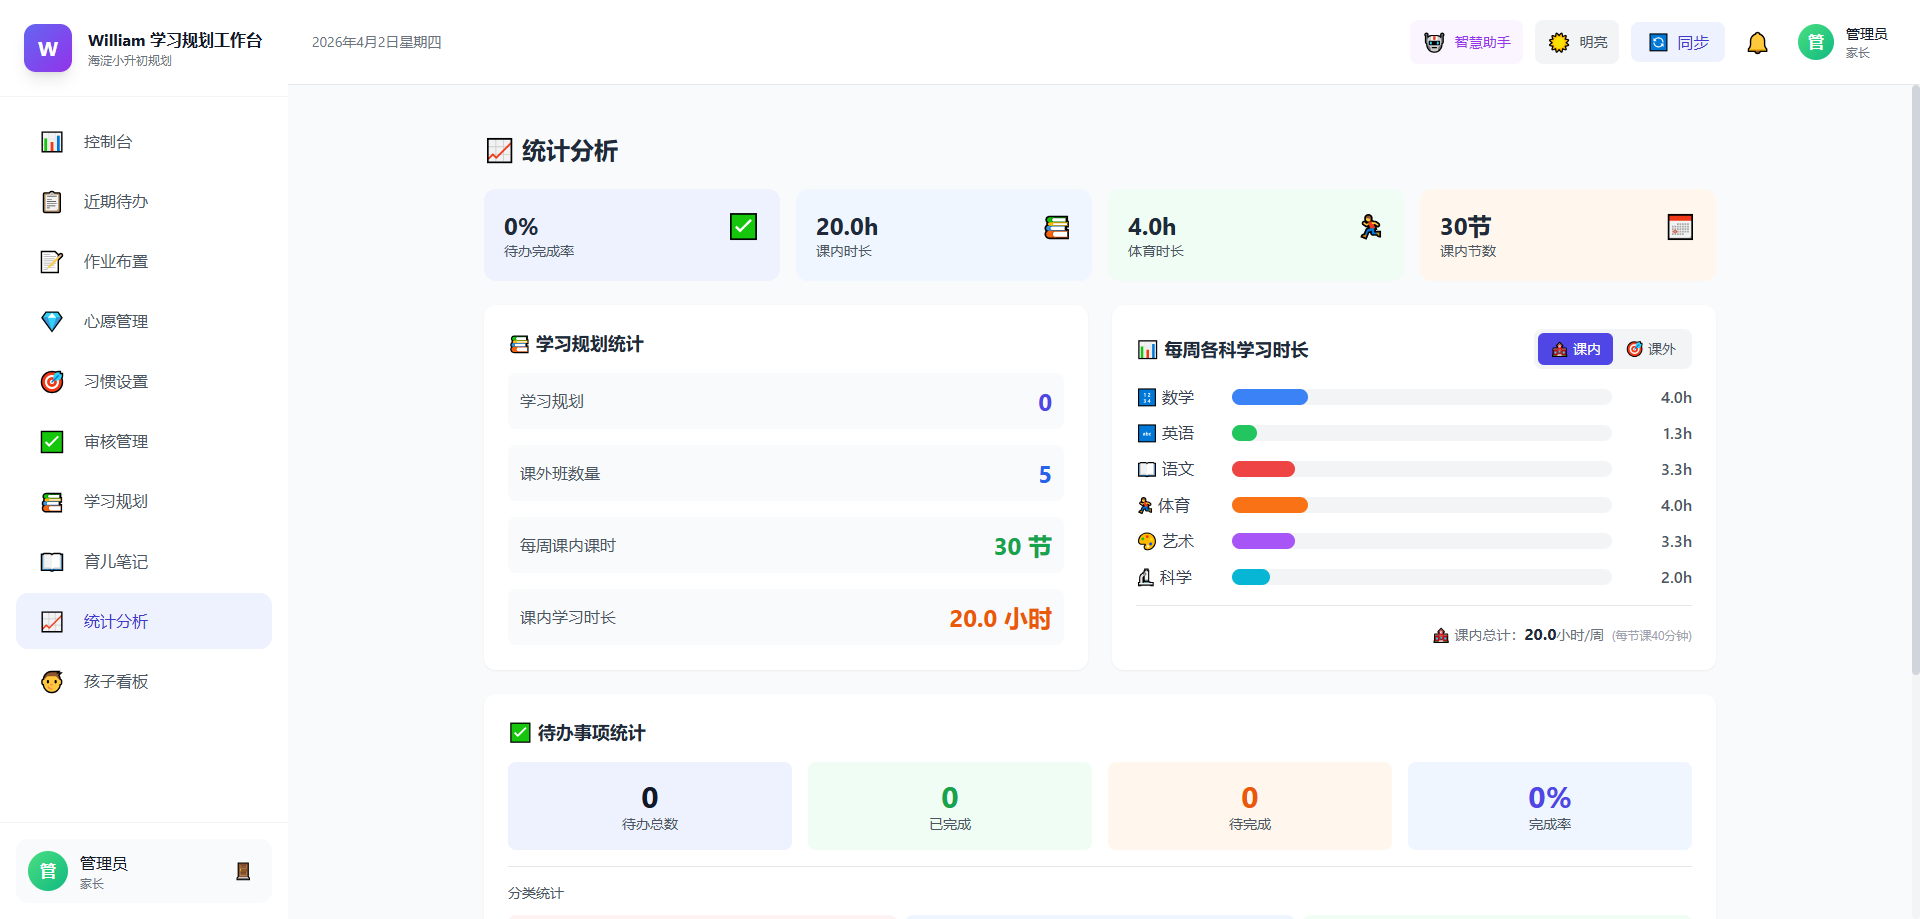Click the notification bell icon
1920x919 pixels.
pos(1757,43)
